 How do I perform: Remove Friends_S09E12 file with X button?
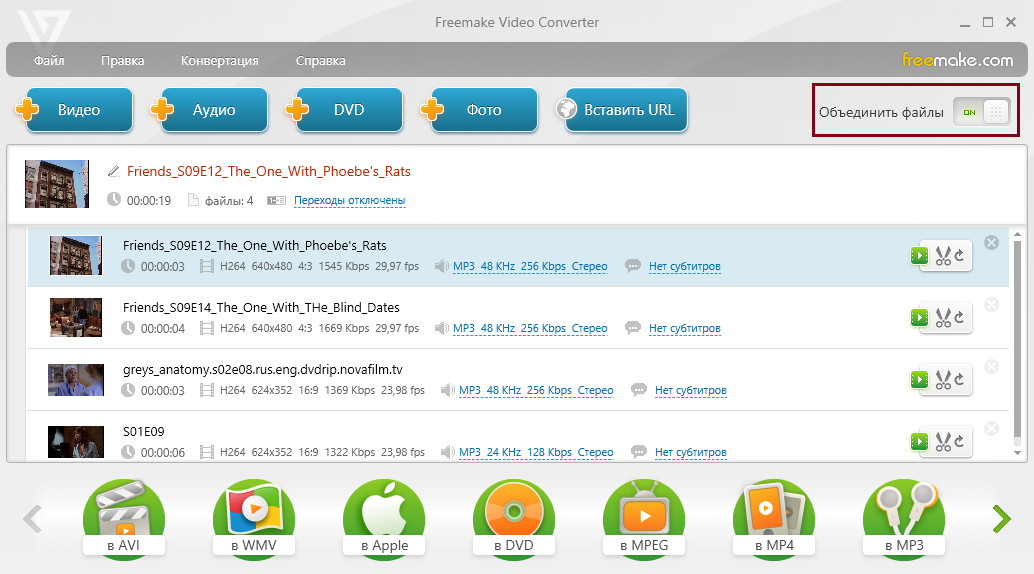[x=991, y=242]
